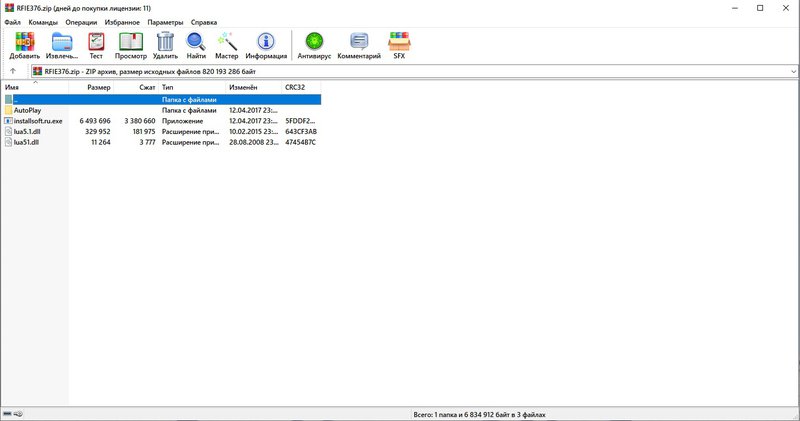800x421 pixels.
Task: Click the SFX archive tool icon
Action: (399, 41)
